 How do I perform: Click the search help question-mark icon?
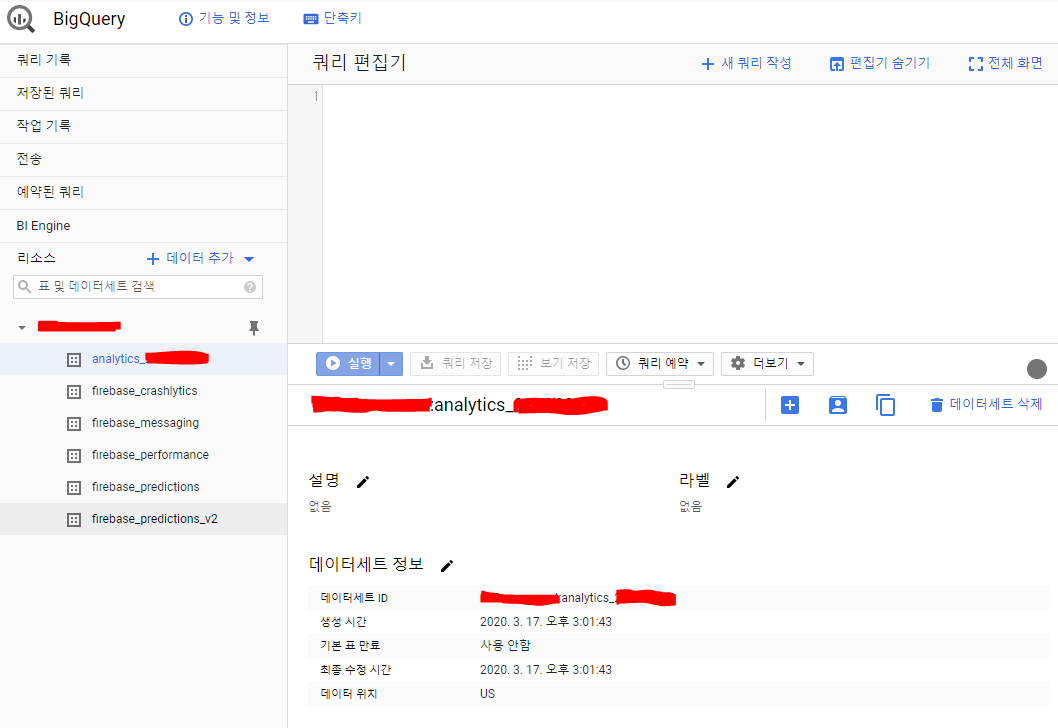250,287
